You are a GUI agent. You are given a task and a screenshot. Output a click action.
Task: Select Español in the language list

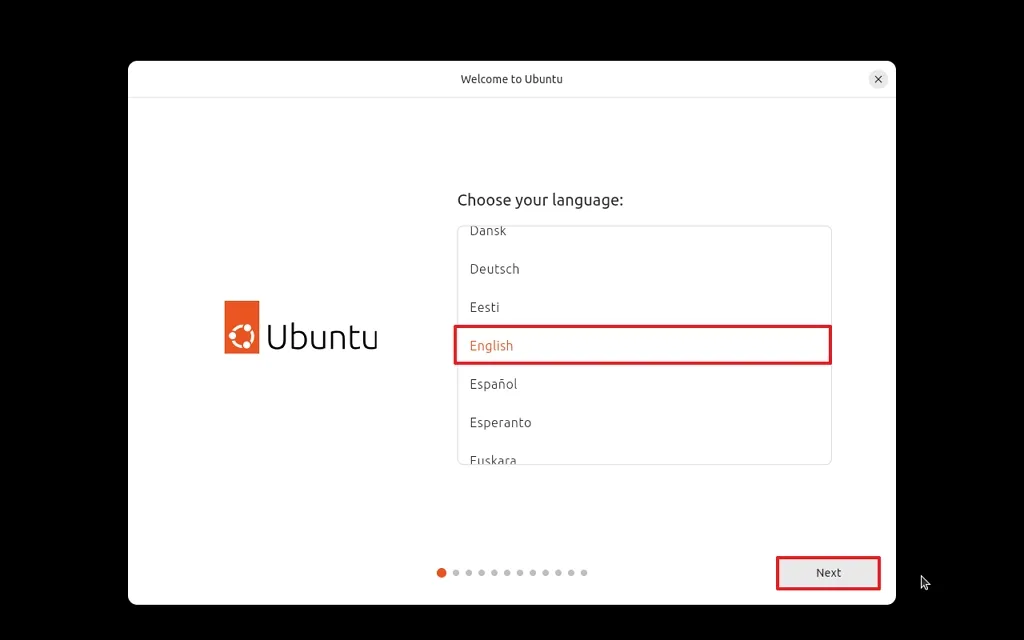(x=493, y=384)
